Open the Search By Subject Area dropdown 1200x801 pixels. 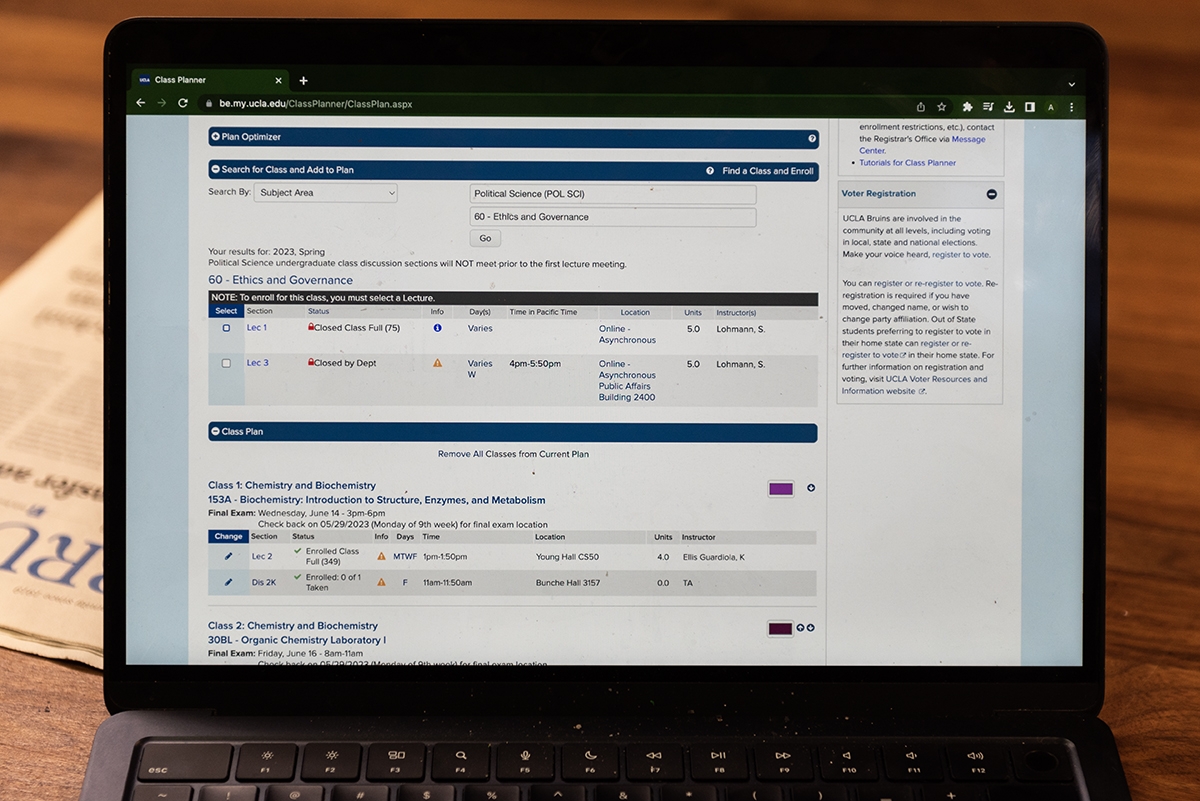click(325, 193)
